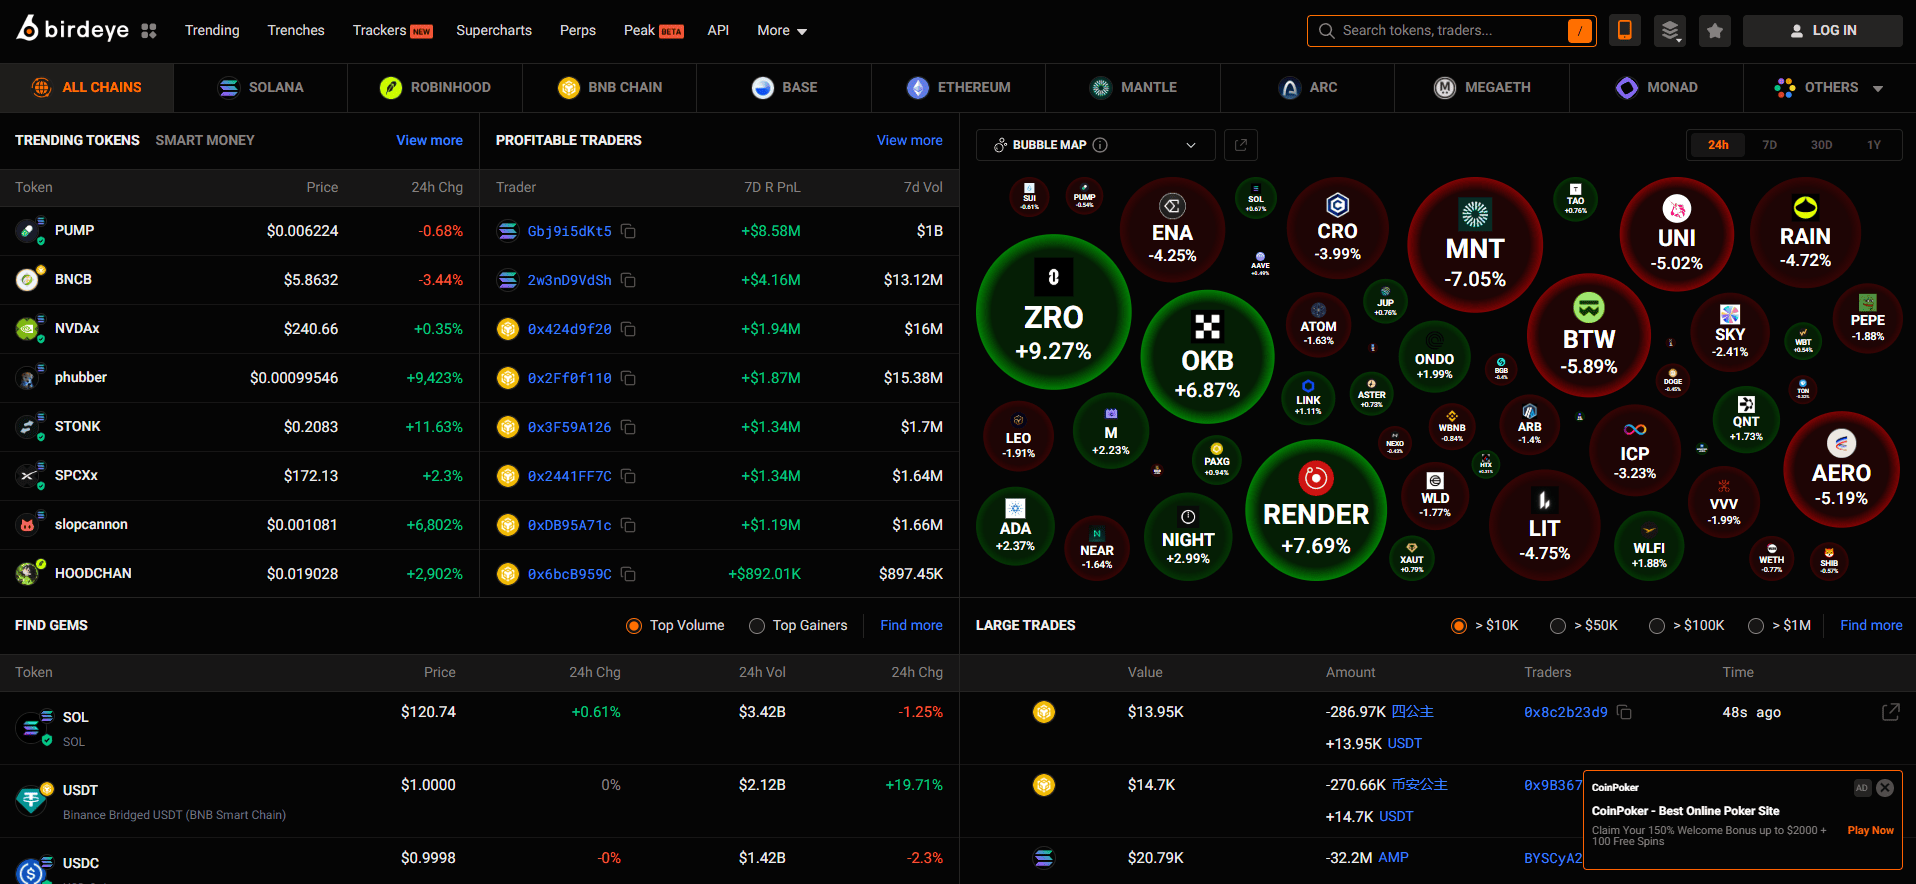Focus the search tokens, traders input field
Image resolution: width=1916 pixels, height=884 pixels.
[x=1450, y=31]
